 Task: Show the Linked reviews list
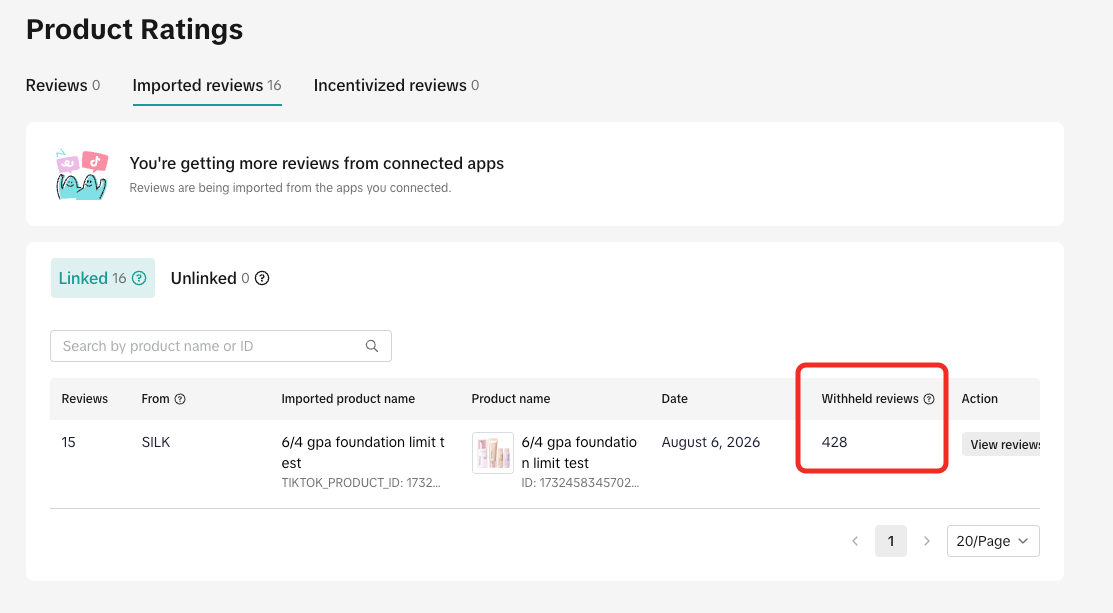[103, 278]
